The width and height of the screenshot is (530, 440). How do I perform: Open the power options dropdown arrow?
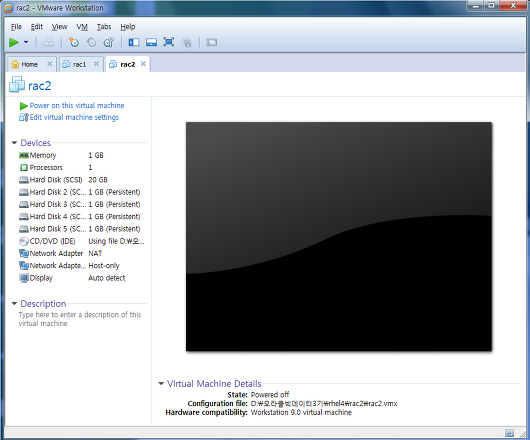pos(26,42)
